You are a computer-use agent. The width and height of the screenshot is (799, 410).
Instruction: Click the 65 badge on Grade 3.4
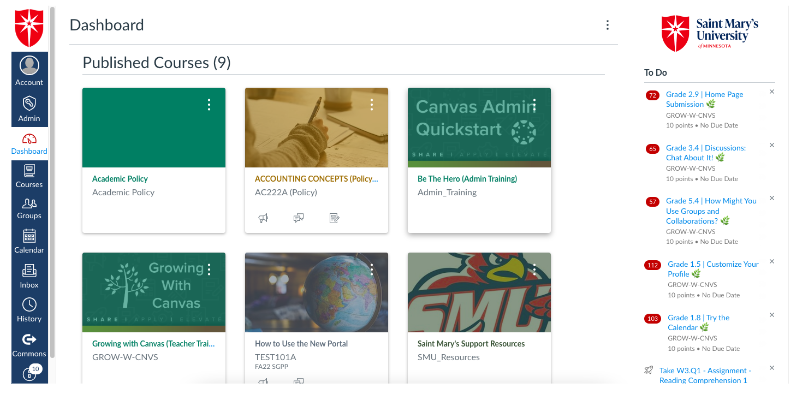click(x=652, y=149)
